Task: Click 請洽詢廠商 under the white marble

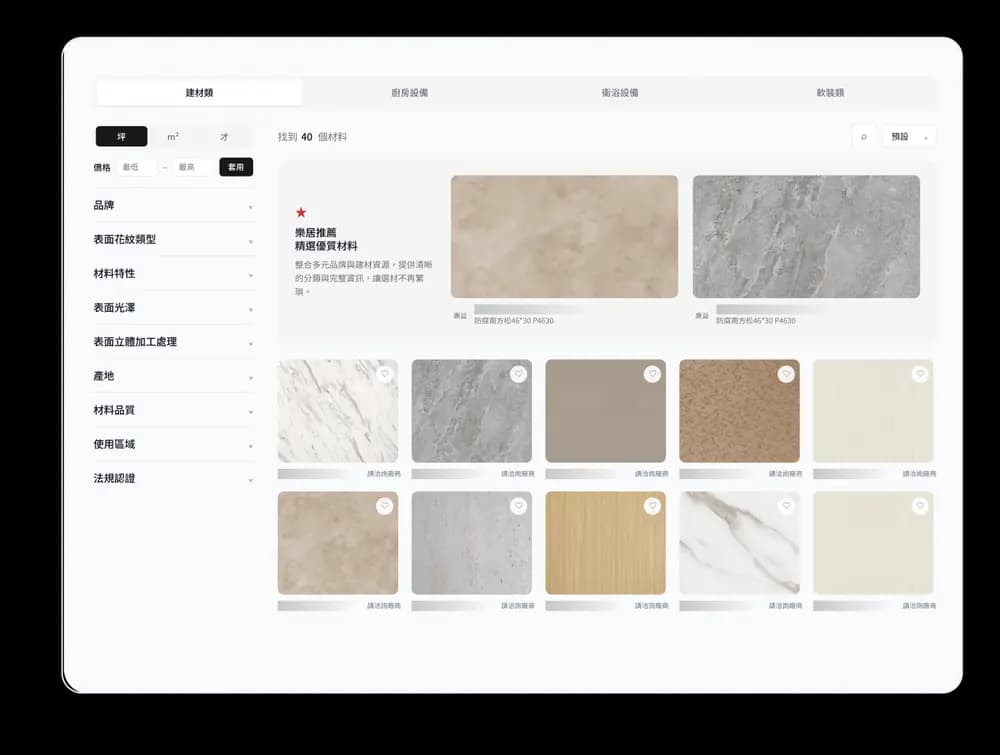Action: pos(384,474)
